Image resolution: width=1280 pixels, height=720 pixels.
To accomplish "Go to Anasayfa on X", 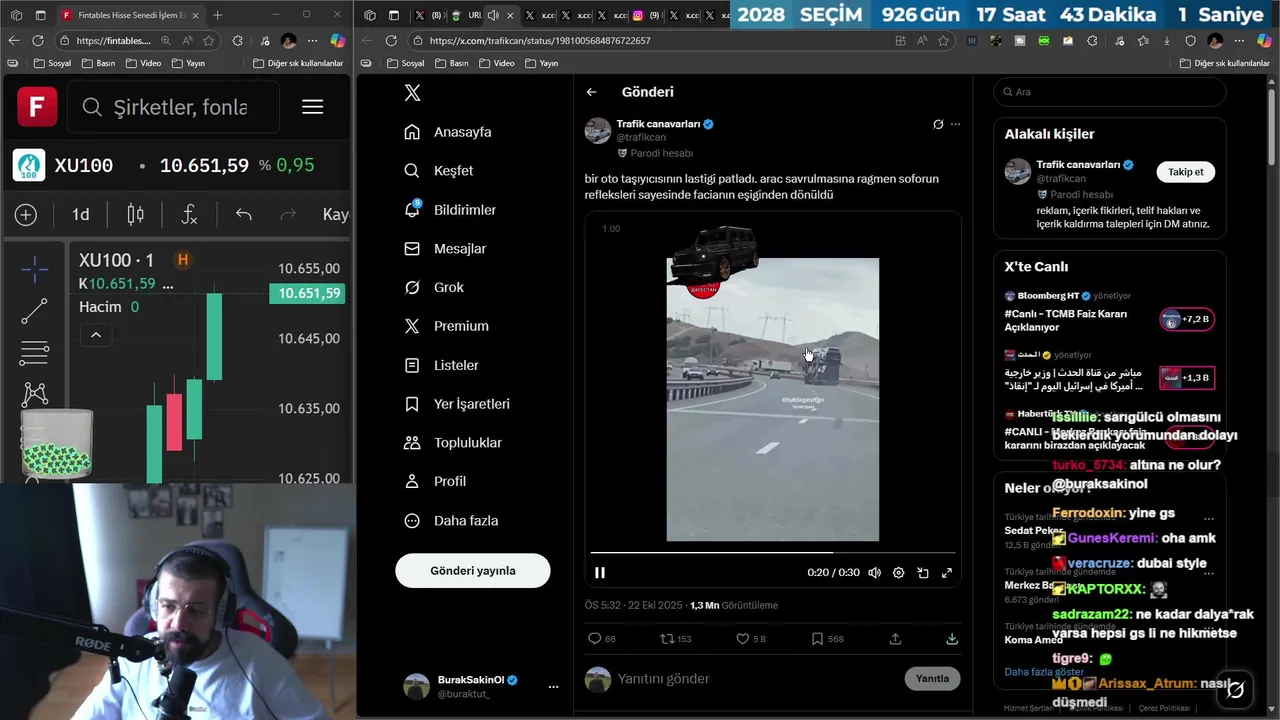I will [449, 132].
